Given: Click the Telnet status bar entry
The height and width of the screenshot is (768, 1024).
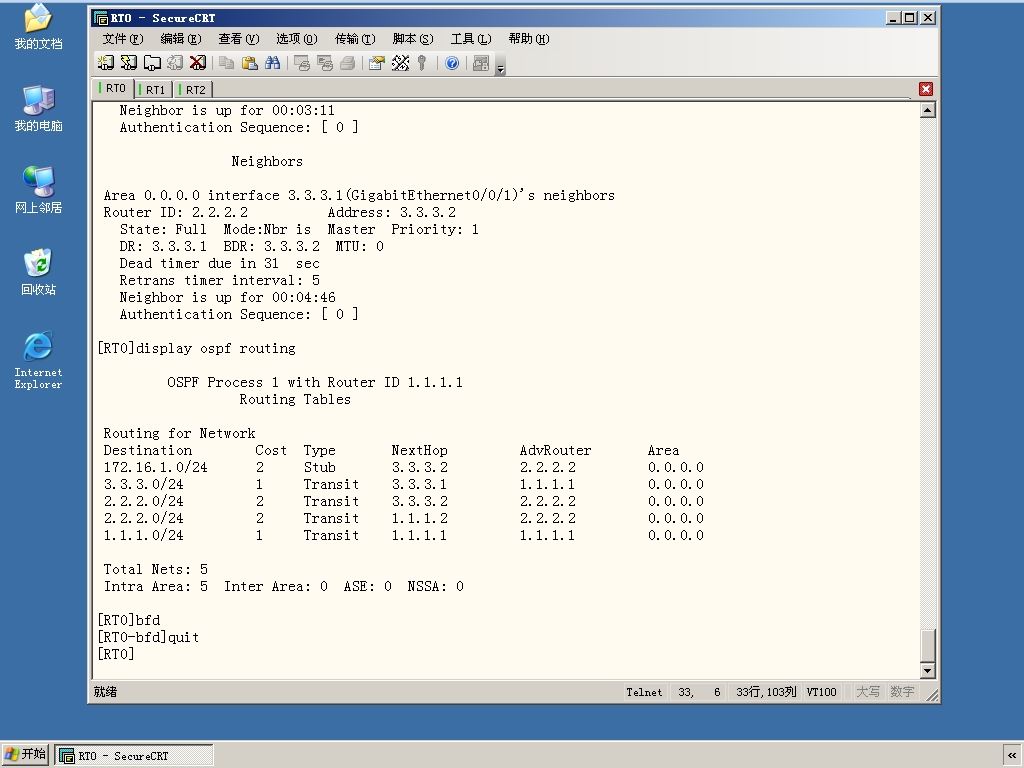Looking at the screenshot, I should (x=644, y=692).
